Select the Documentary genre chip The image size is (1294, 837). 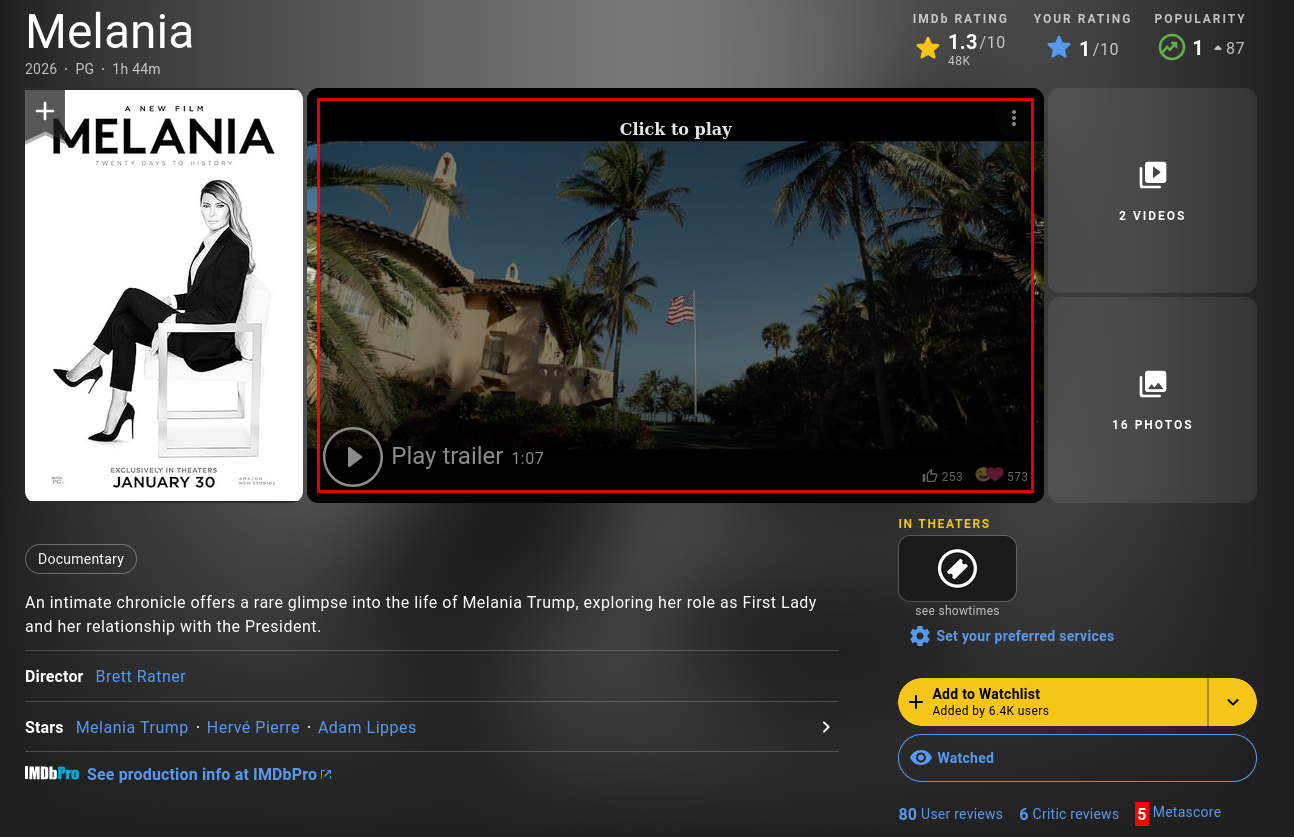point(81,559)
